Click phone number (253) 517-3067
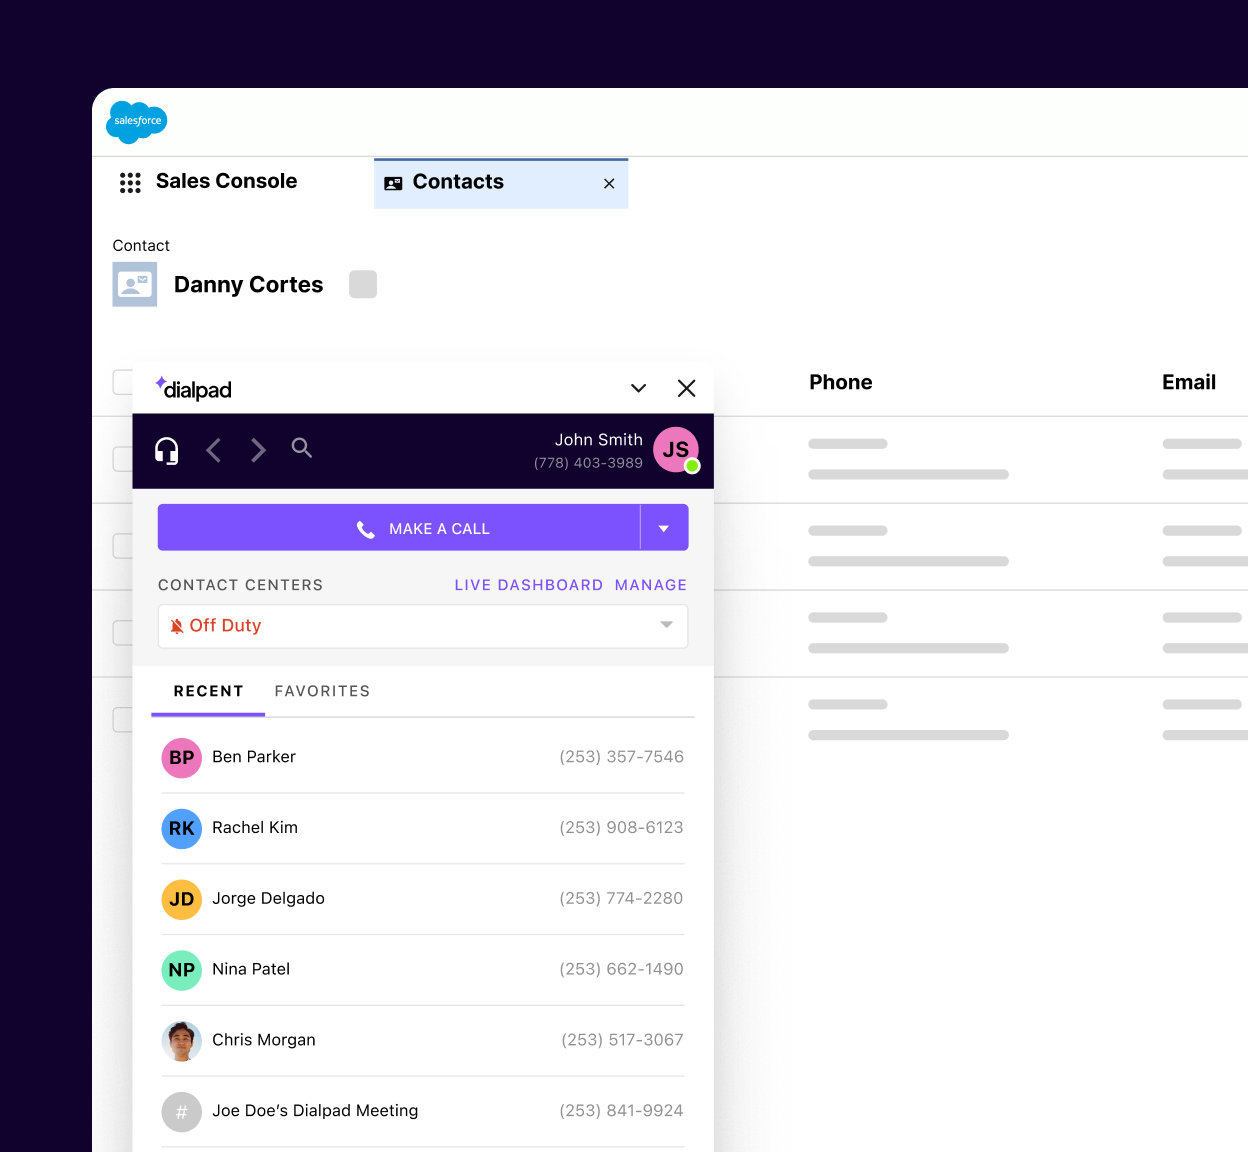 tap(622, 1040)
